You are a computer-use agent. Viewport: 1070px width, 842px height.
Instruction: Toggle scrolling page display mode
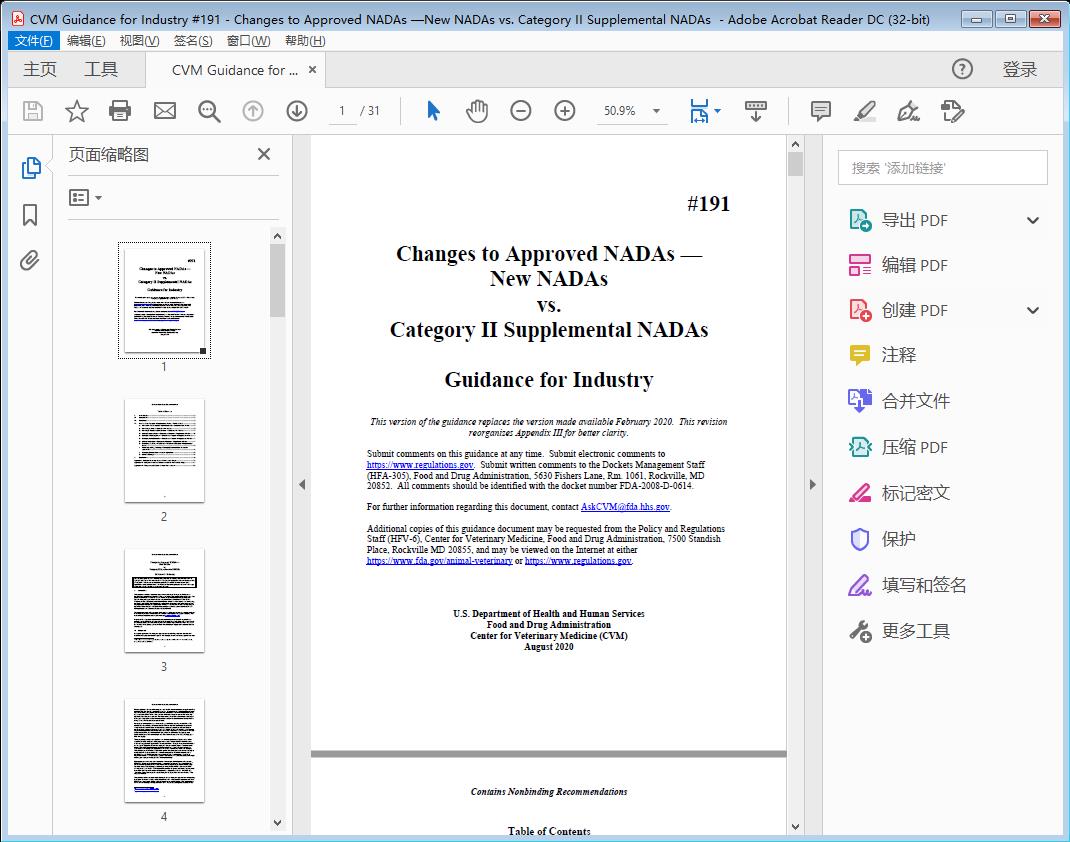point(755,110)
